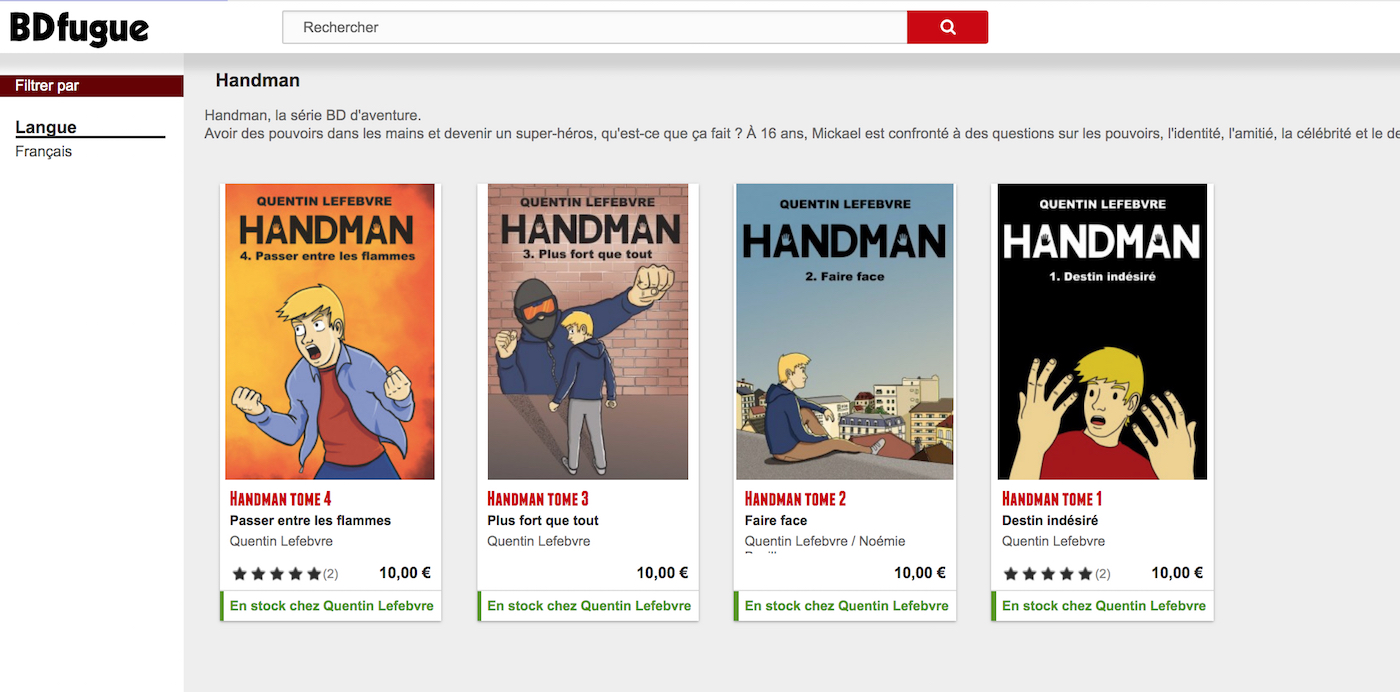Viewport: 1400px width, 692px height.
Task: Click 'En stock chez Quentin Lefebvre' for tome 4
Action: [x=332, y=606]
